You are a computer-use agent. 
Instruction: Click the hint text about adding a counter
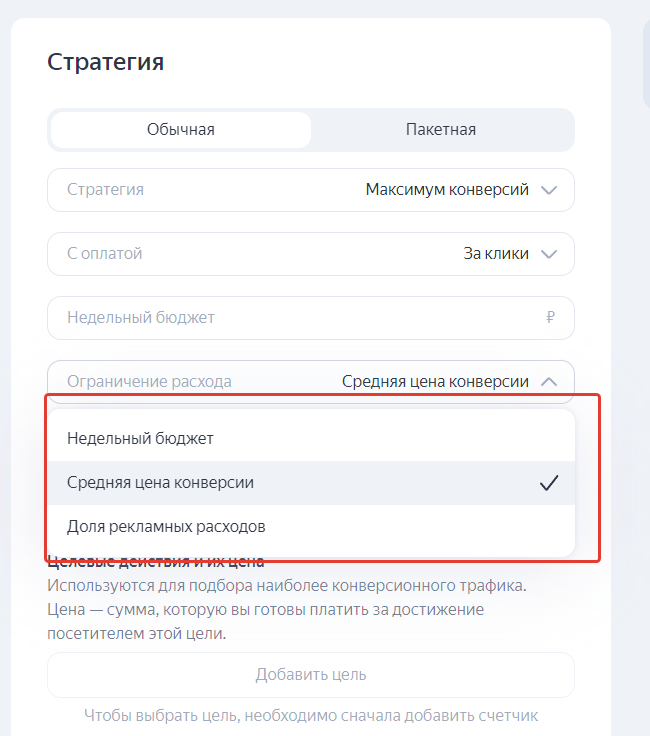311,715
